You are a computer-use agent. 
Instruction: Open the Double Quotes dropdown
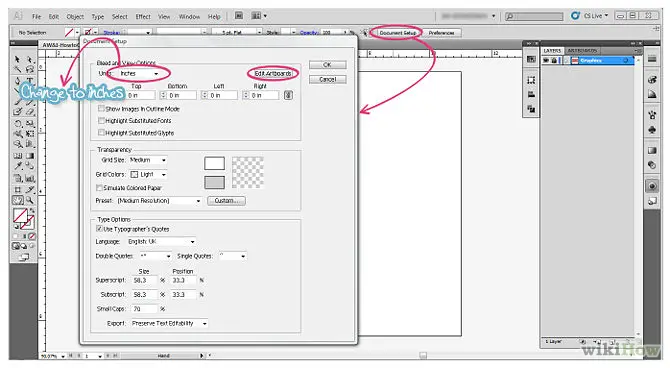156,256
